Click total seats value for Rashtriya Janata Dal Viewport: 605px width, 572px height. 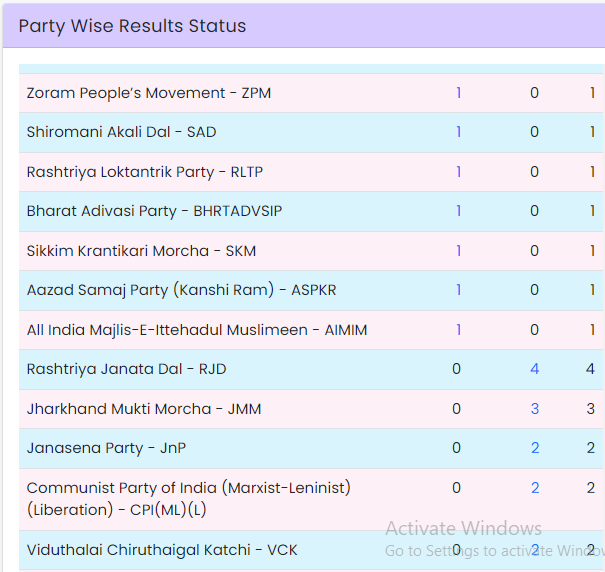pos(591,369)
